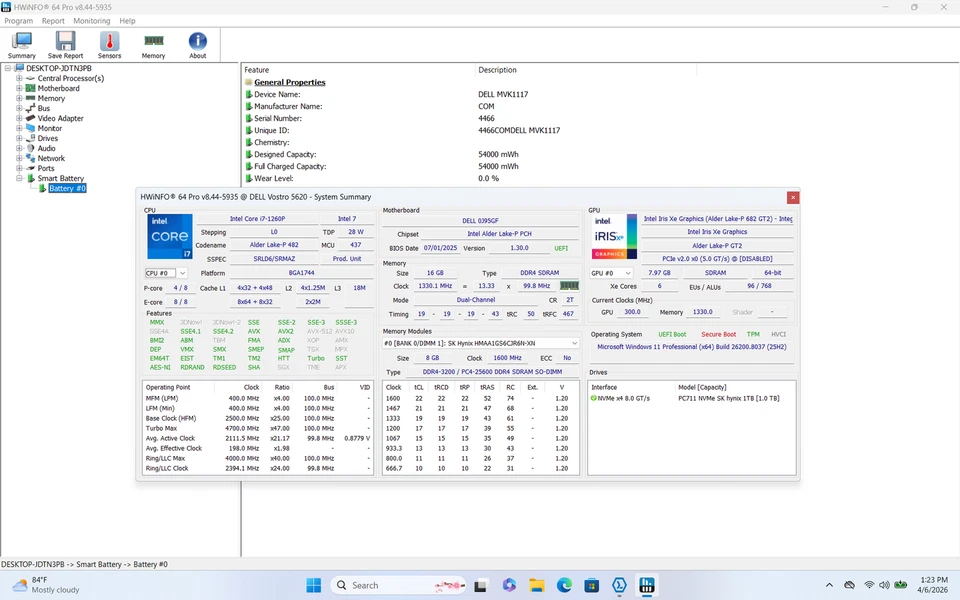Screen dimensions: 960x600
Task: Click the volume icon in the system tray
Action: click(x=885, y=585)
